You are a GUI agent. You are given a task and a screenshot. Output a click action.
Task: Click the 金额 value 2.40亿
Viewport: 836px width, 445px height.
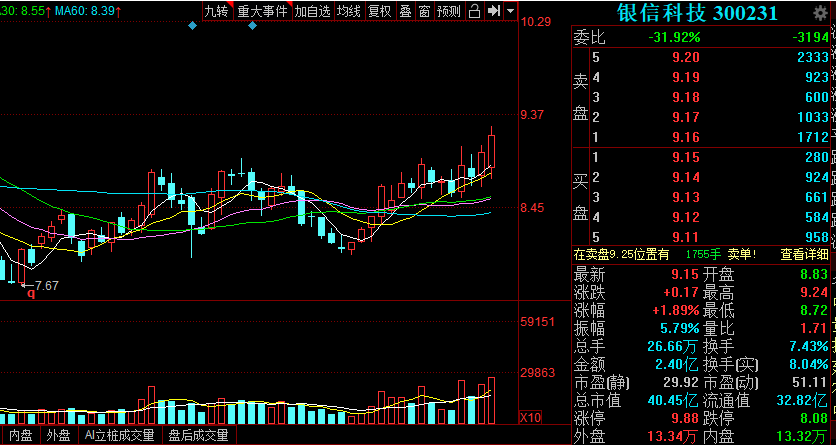click(677, 365)
